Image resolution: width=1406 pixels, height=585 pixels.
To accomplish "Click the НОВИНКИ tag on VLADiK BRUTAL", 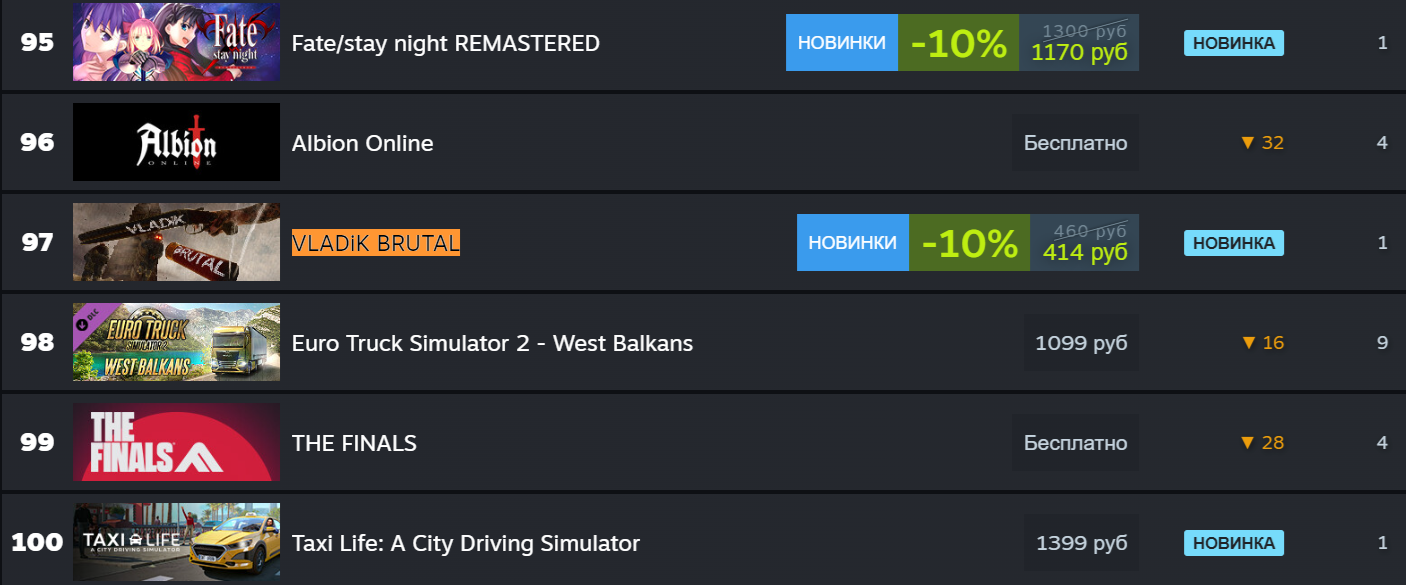I will [853, 243].
